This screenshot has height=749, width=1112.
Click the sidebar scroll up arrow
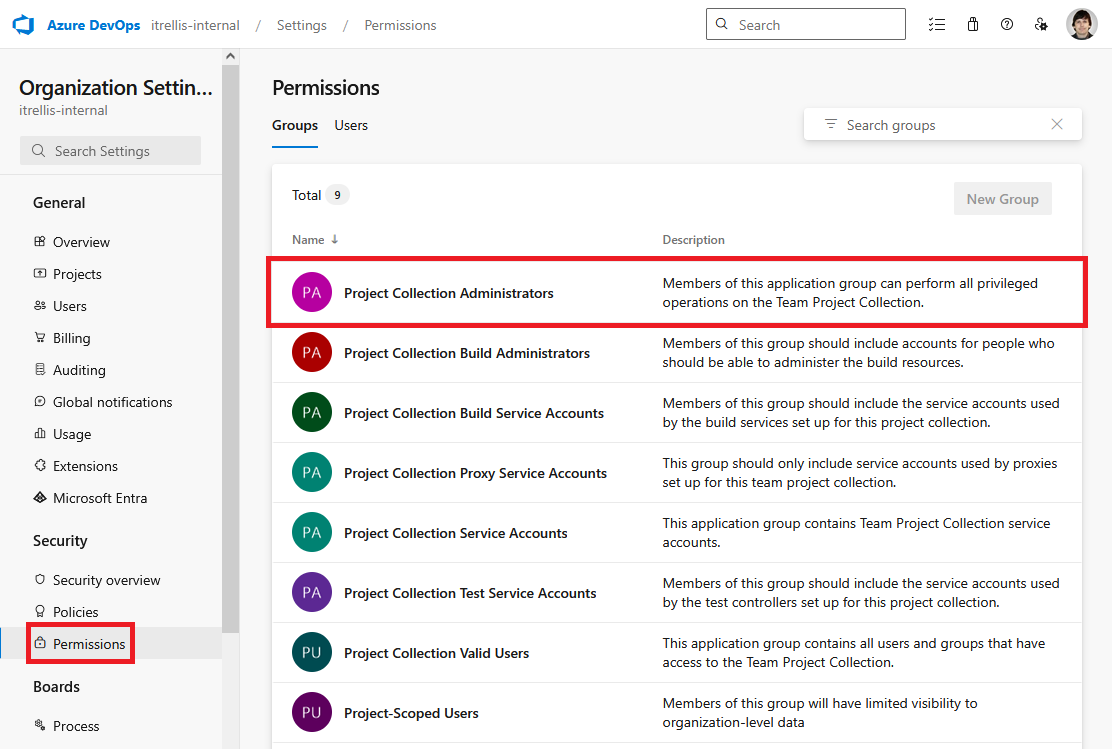(x=230, y=56)
